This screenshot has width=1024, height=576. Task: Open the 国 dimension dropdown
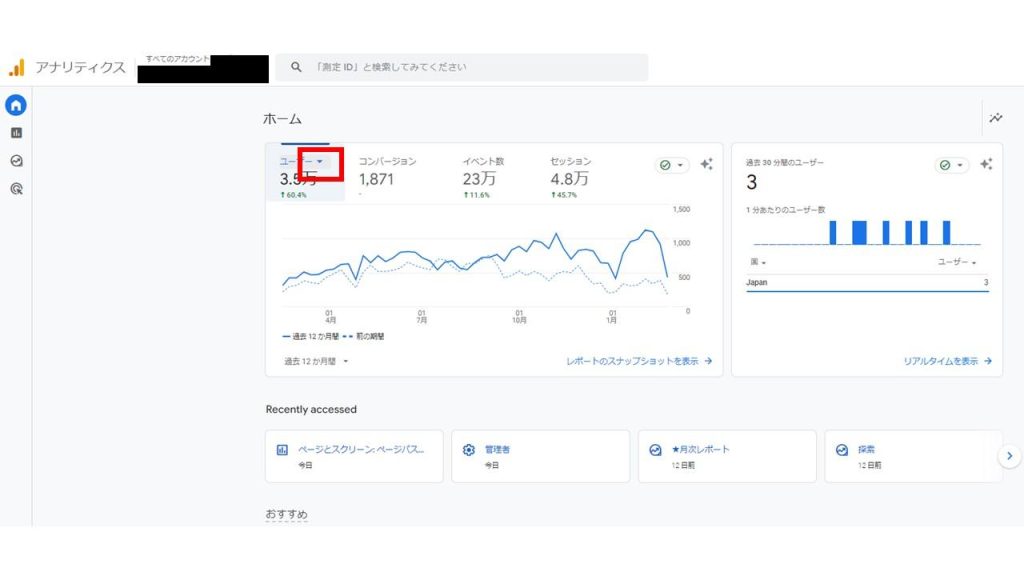(x=758, y=262)
